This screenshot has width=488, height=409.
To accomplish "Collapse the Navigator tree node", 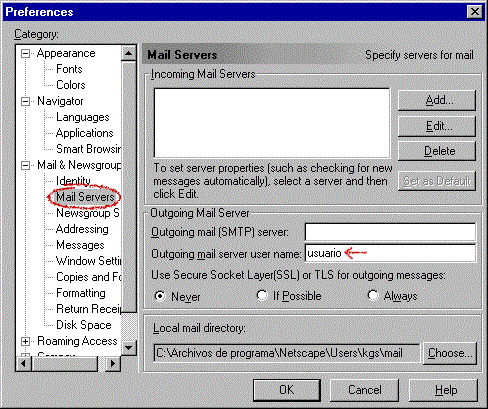I will click(25, 101).
